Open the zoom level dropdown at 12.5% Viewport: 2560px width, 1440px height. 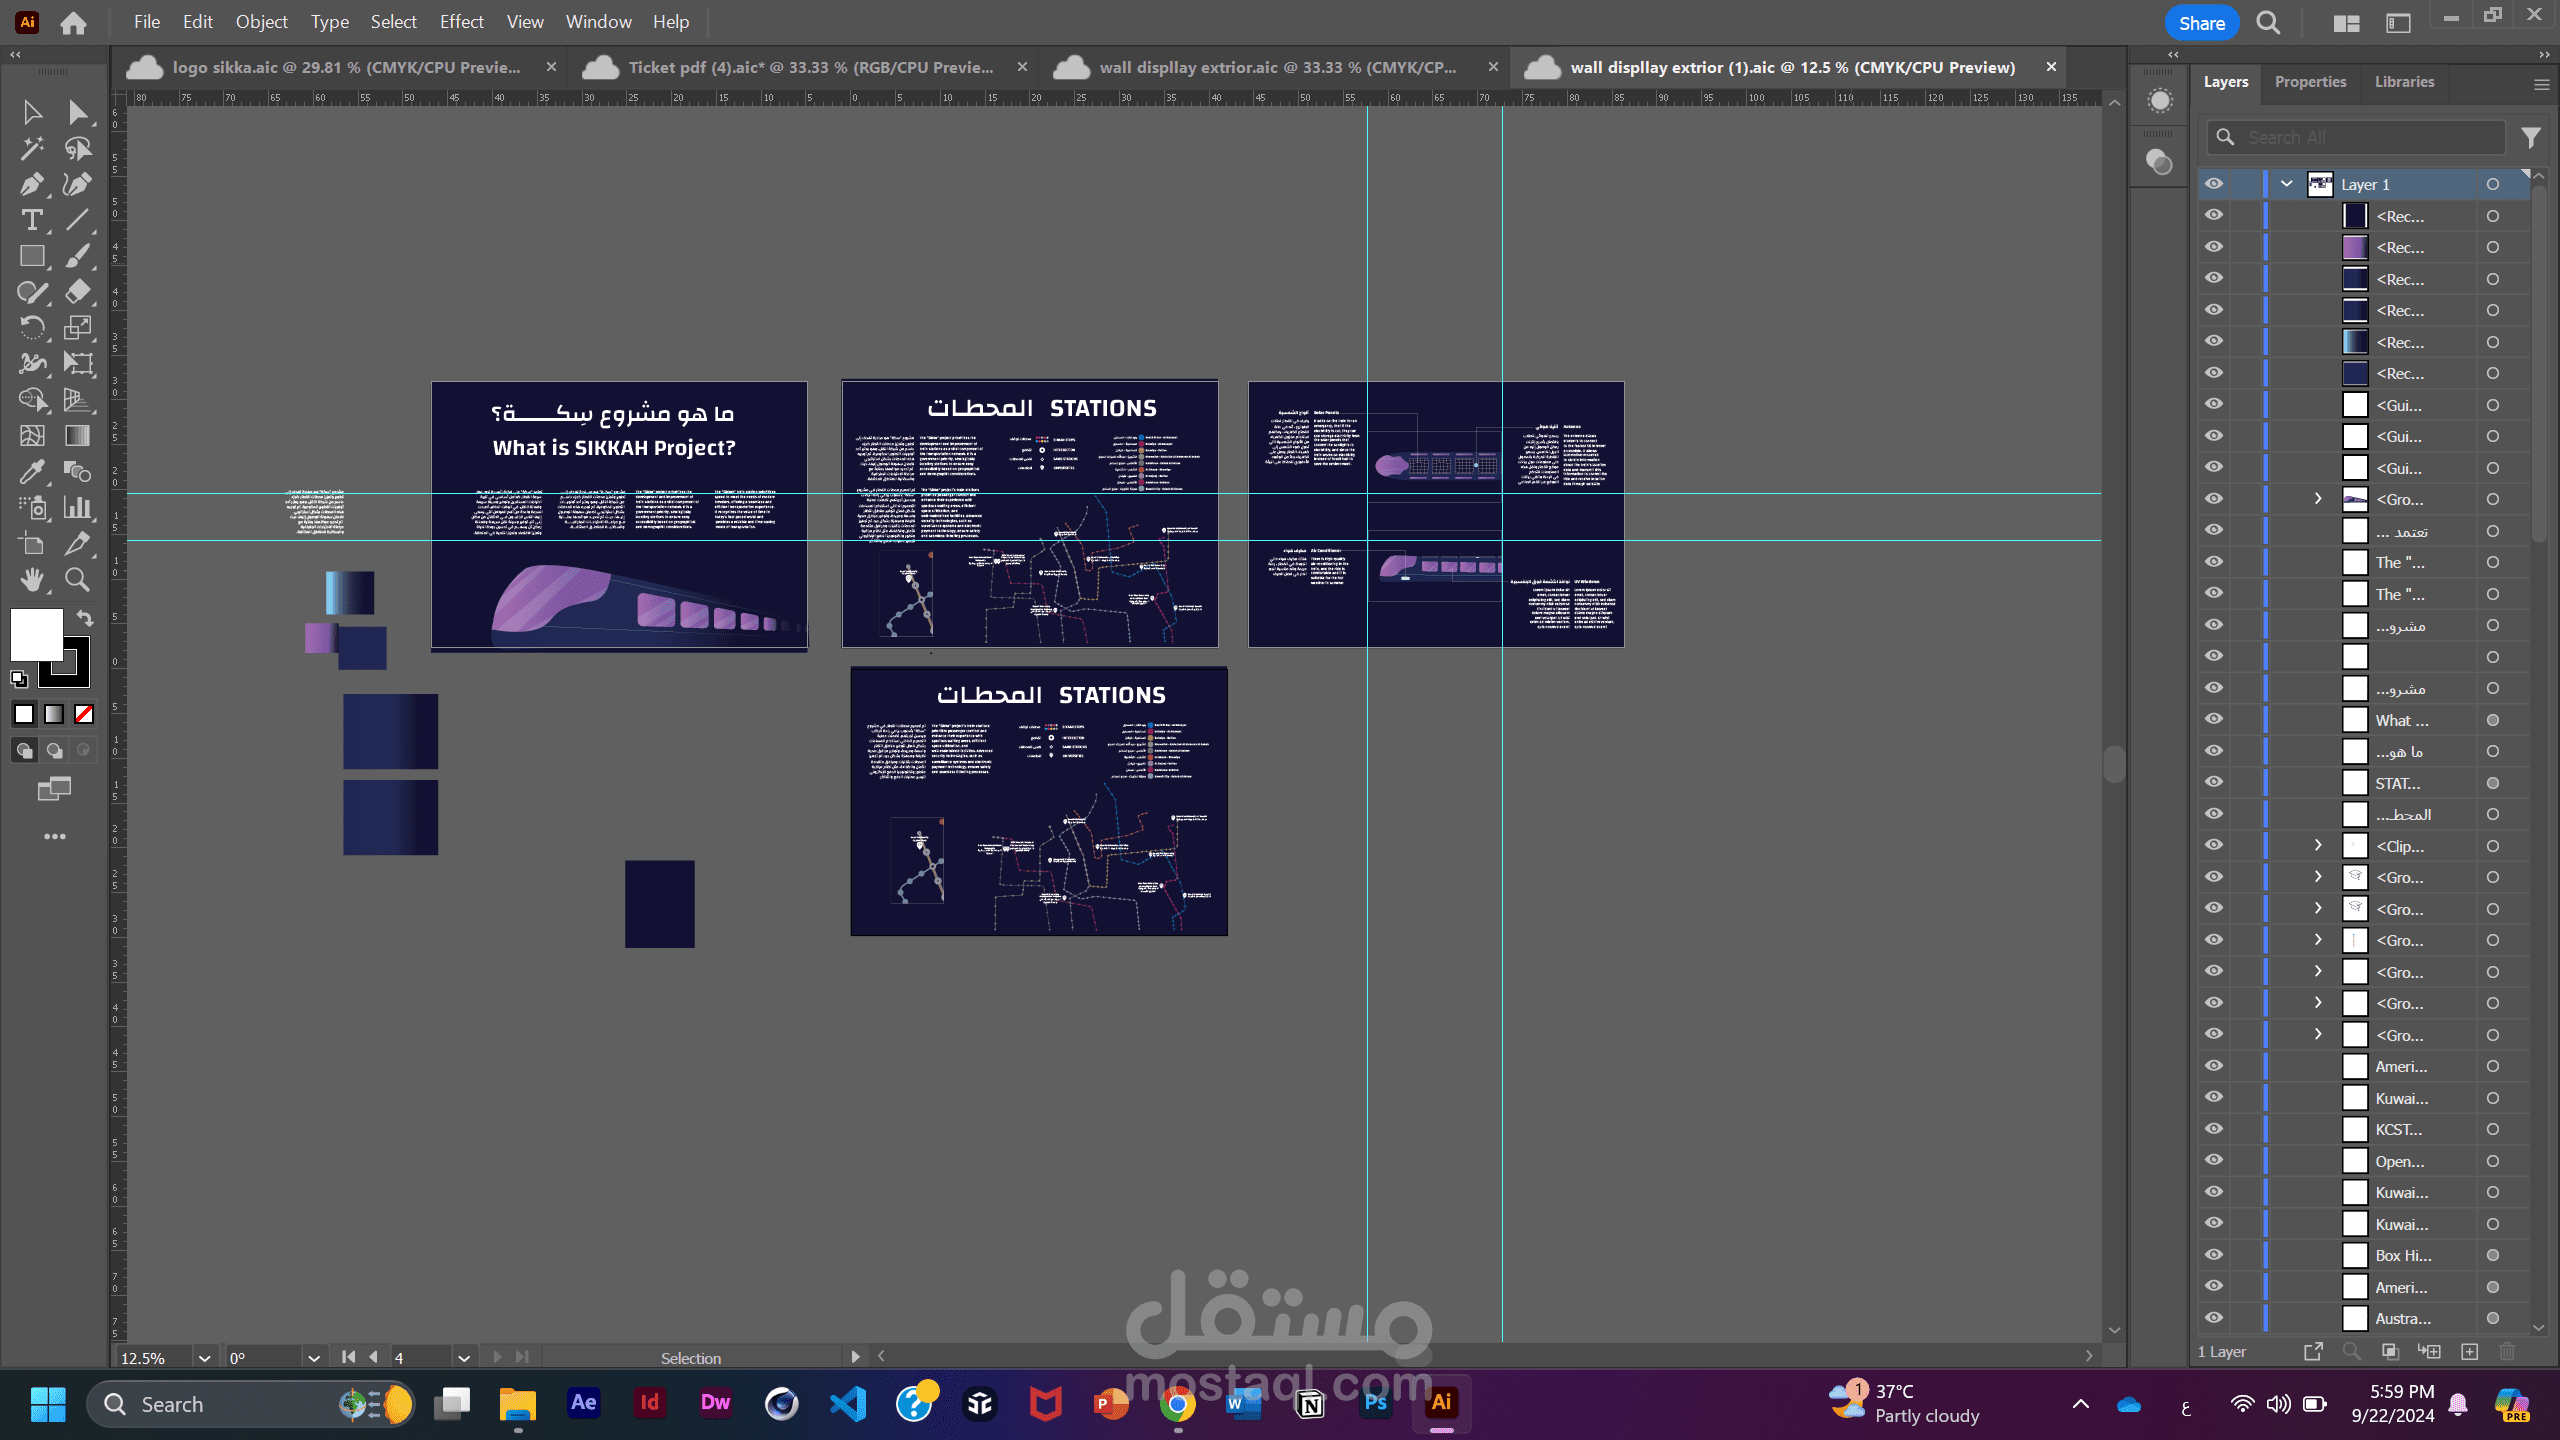[204, 1358]
